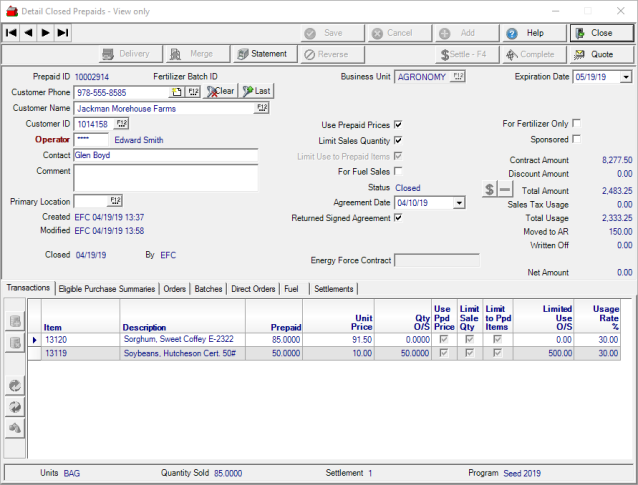Click the Clear customer button
The height and width of the screenshot is (485, 638).
pyautogui.click(x=221, y=91)
